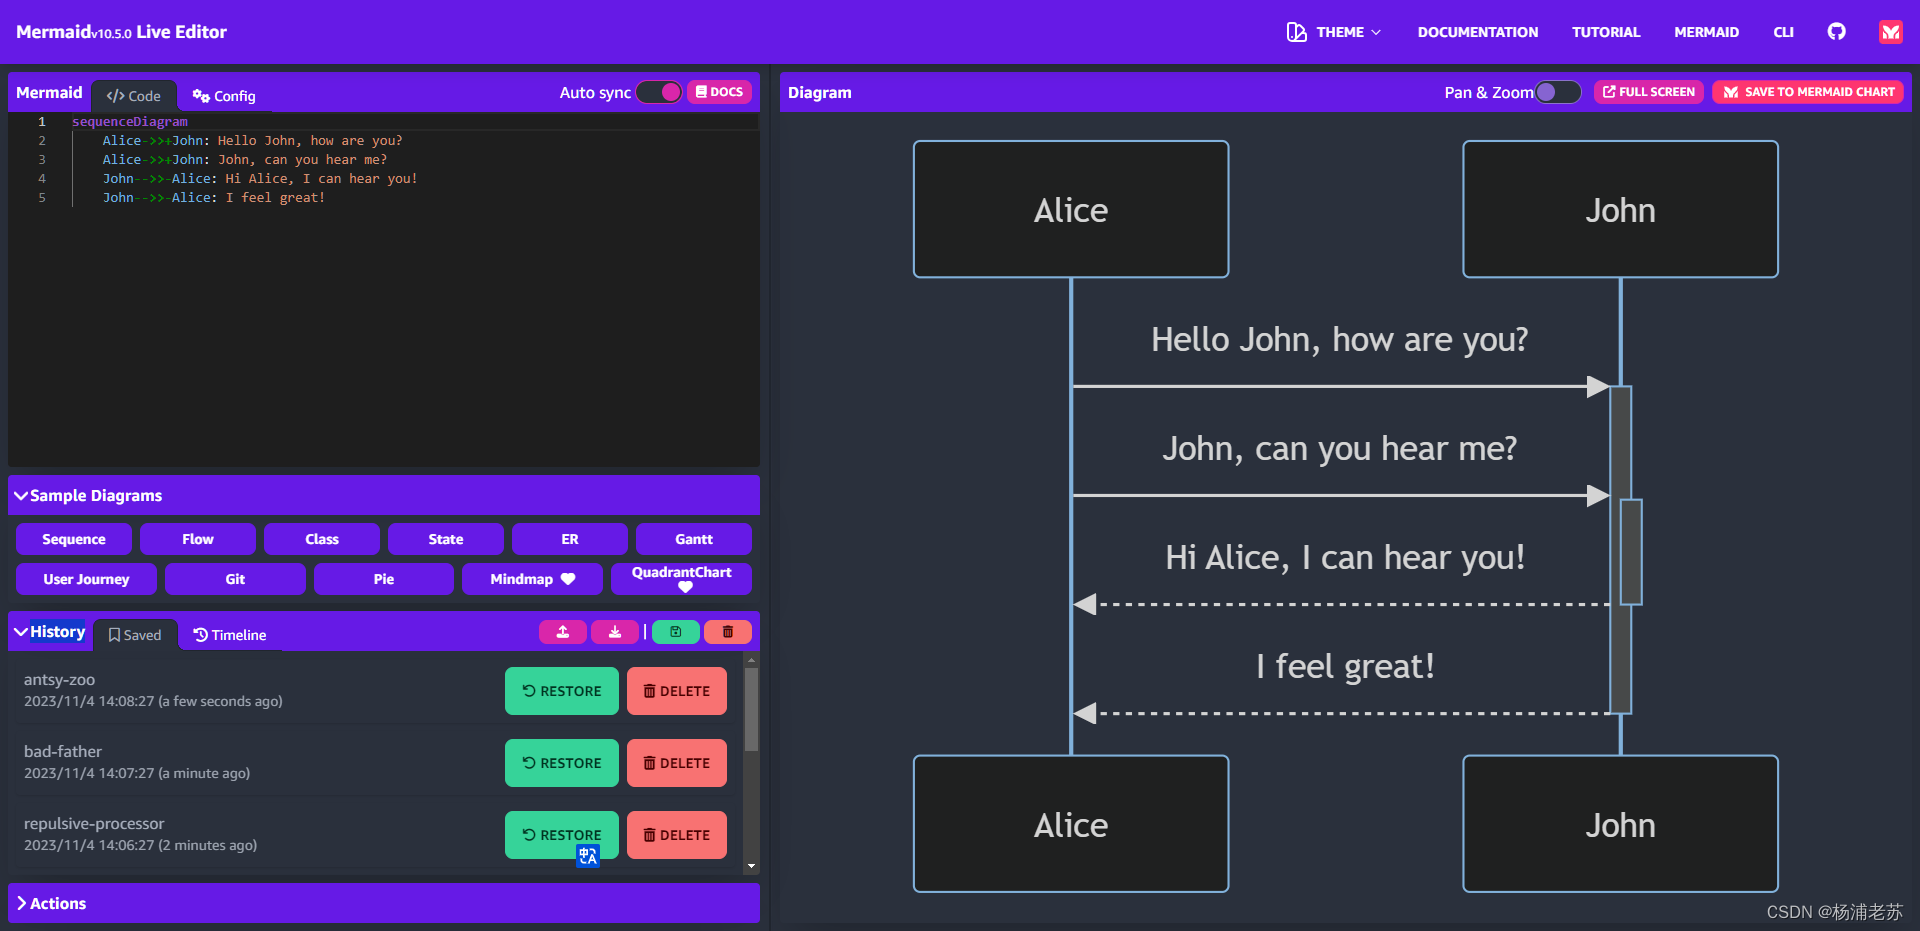The width and height of the screenshot is (1920, 931).
Task: Open the DOCS book button
Action: point(719,92)
